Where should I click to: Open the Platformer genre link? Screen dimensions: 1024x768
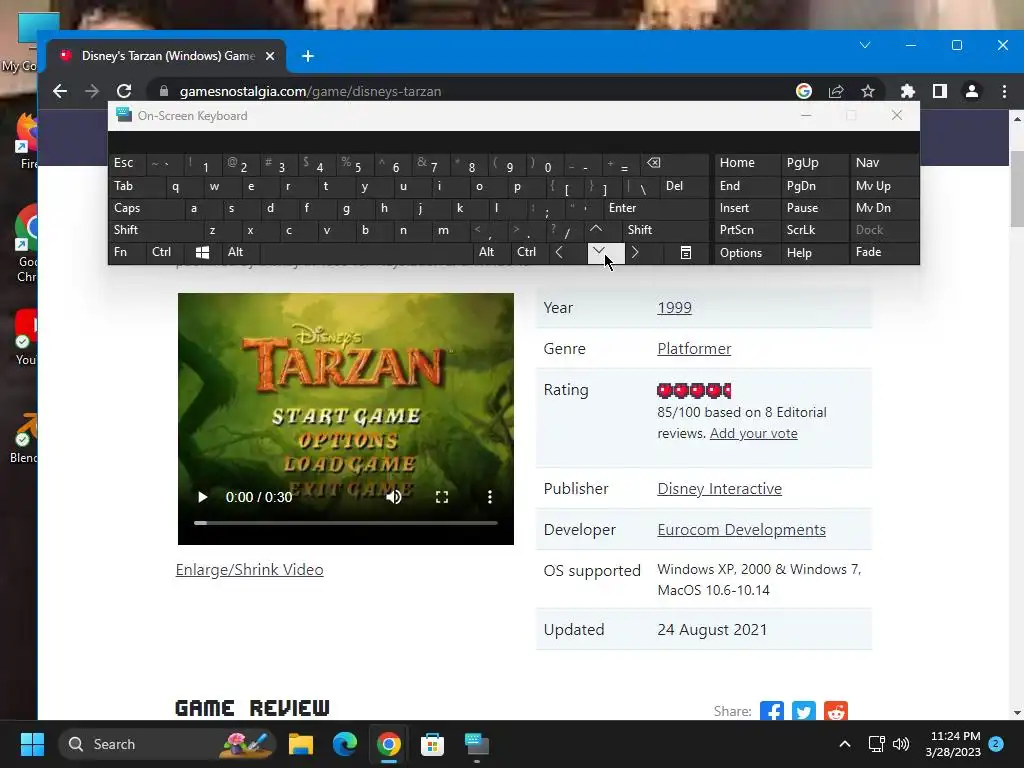694,349
